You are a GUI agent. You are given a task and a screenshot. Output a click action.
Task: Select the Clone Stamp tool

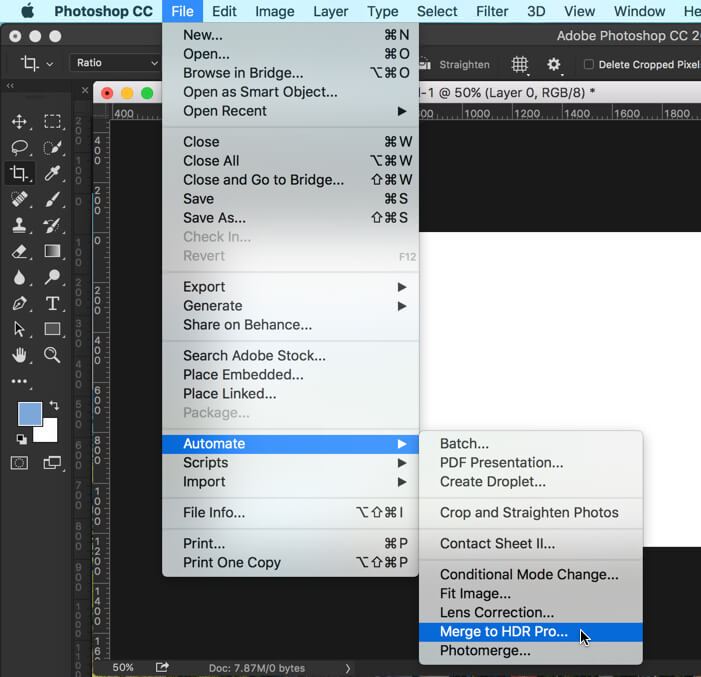pos(19,225)
